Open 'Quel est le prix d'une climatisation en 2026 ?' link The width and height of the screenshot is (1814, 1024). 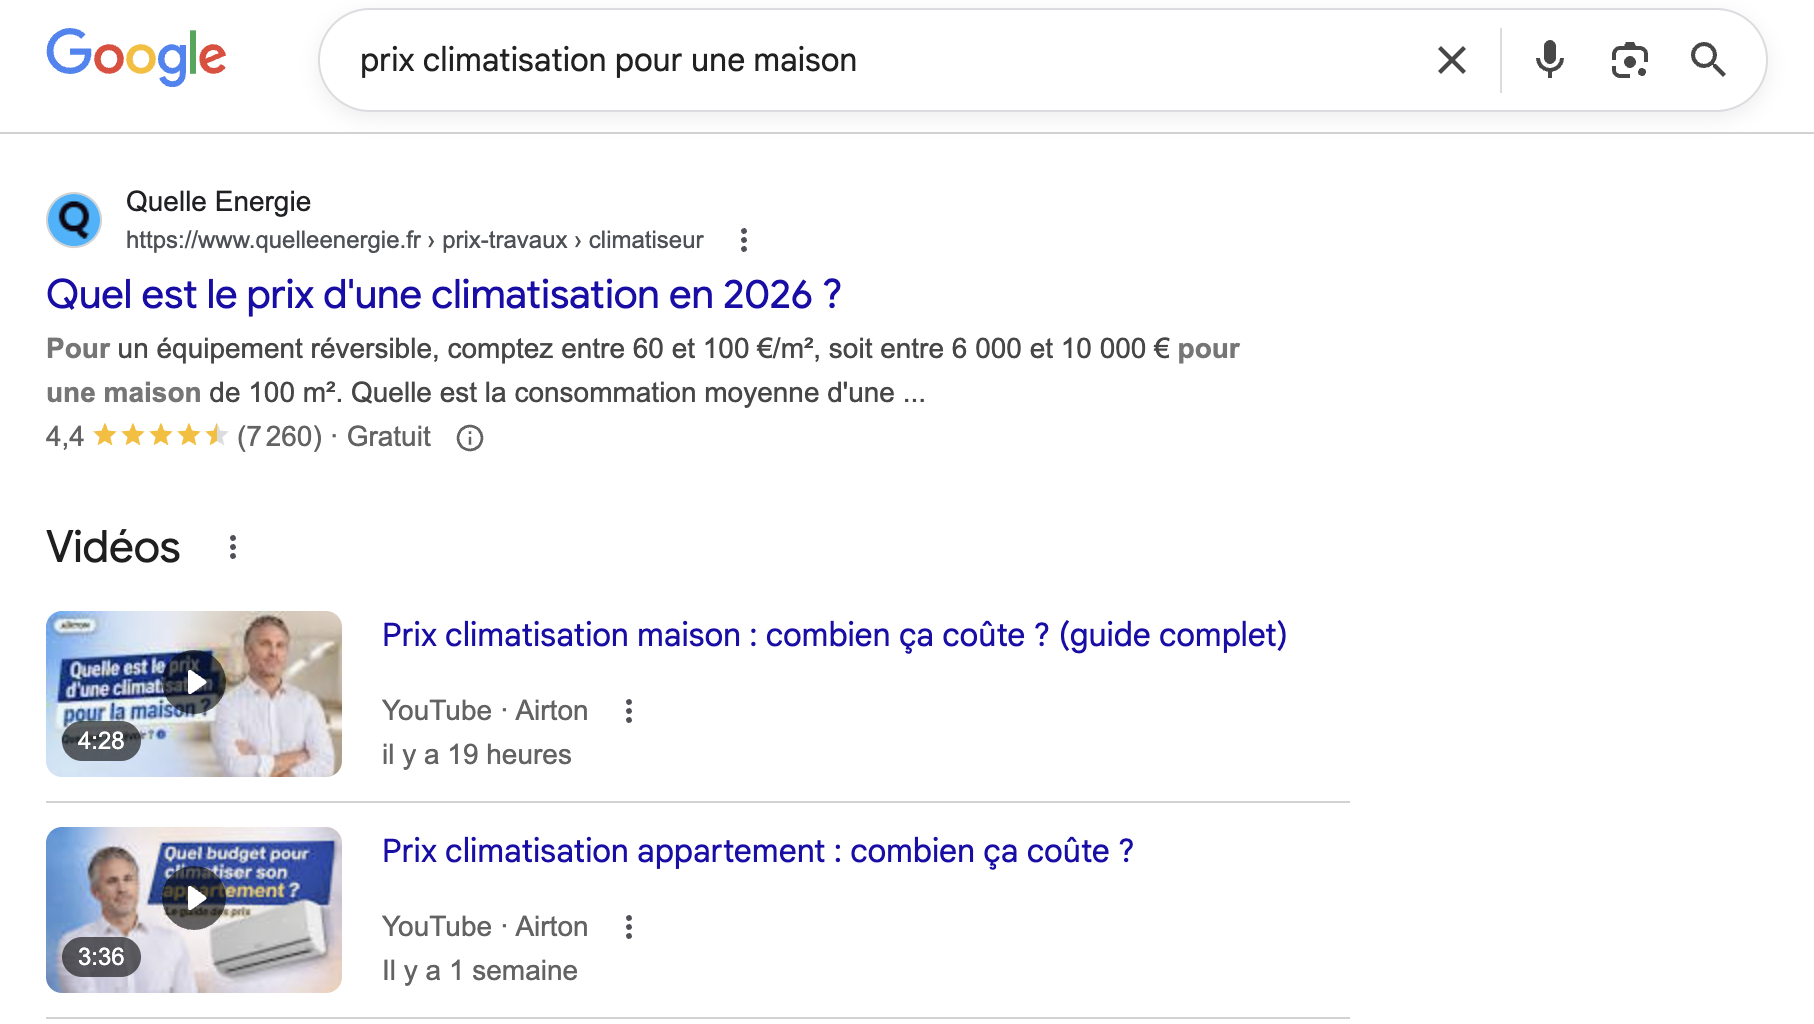click(x=443, y=295)
